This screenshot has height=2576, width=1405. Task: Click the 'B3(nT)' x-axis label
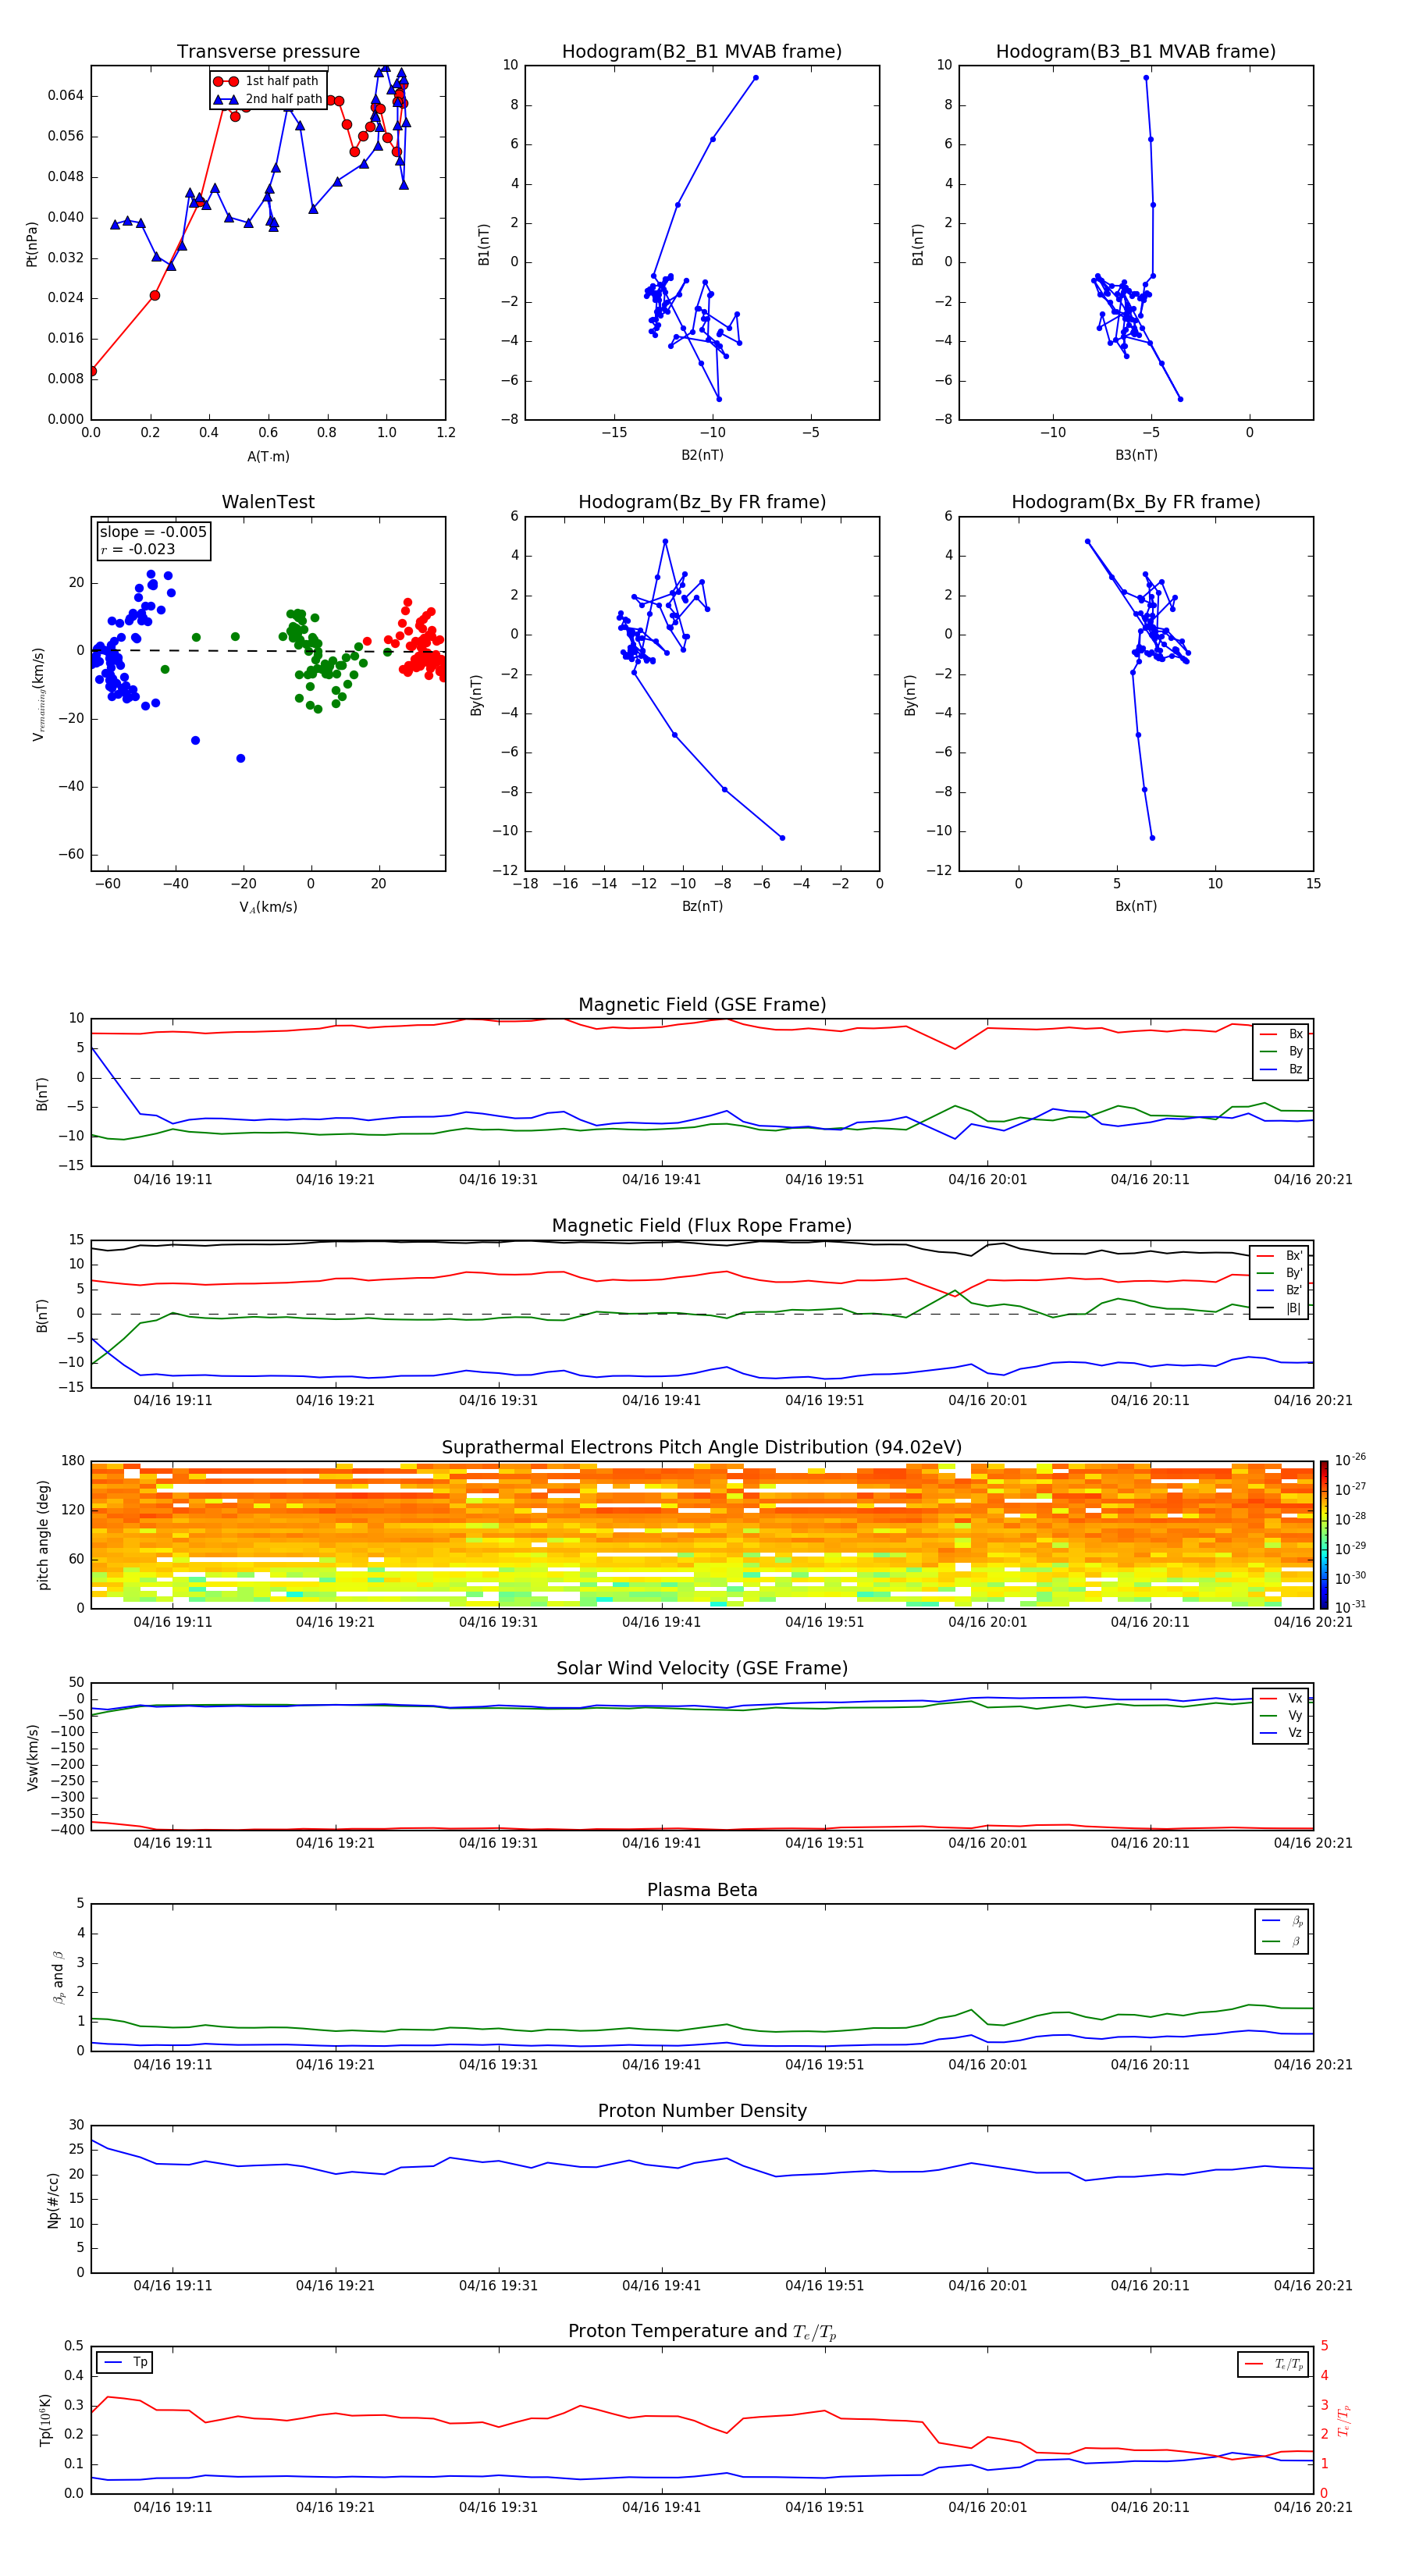click(1136, 455)
